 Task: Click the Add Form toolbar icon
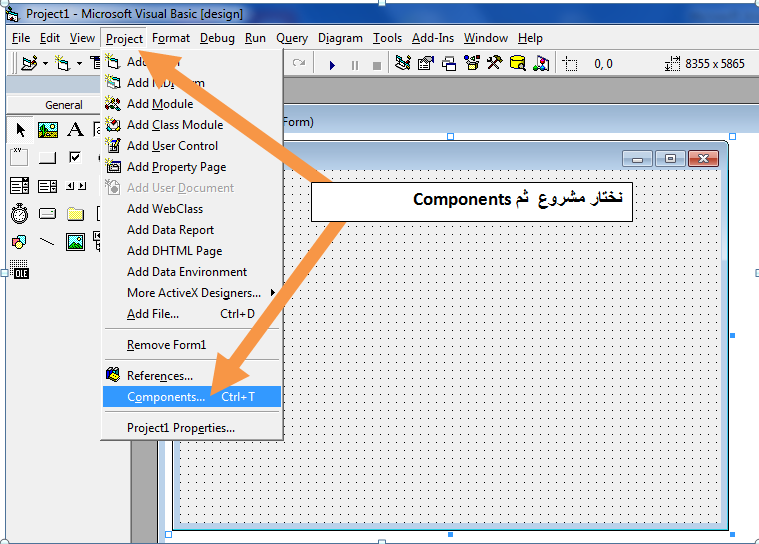tap(63, 63)
